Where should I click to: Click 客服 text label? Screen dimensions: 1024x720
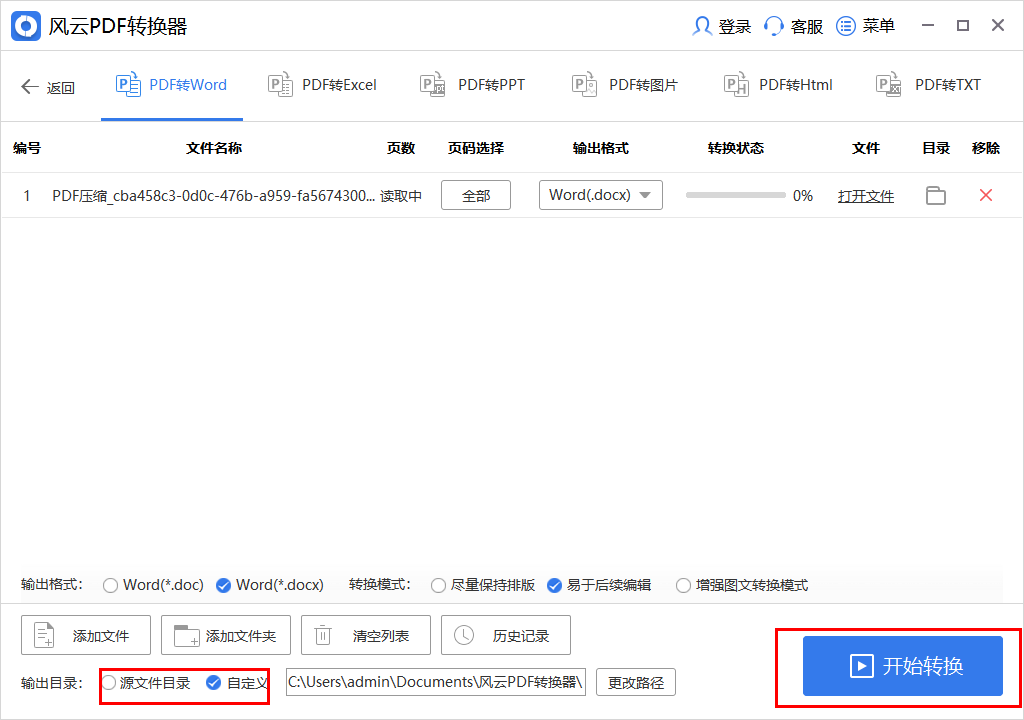tap(807, 27)
